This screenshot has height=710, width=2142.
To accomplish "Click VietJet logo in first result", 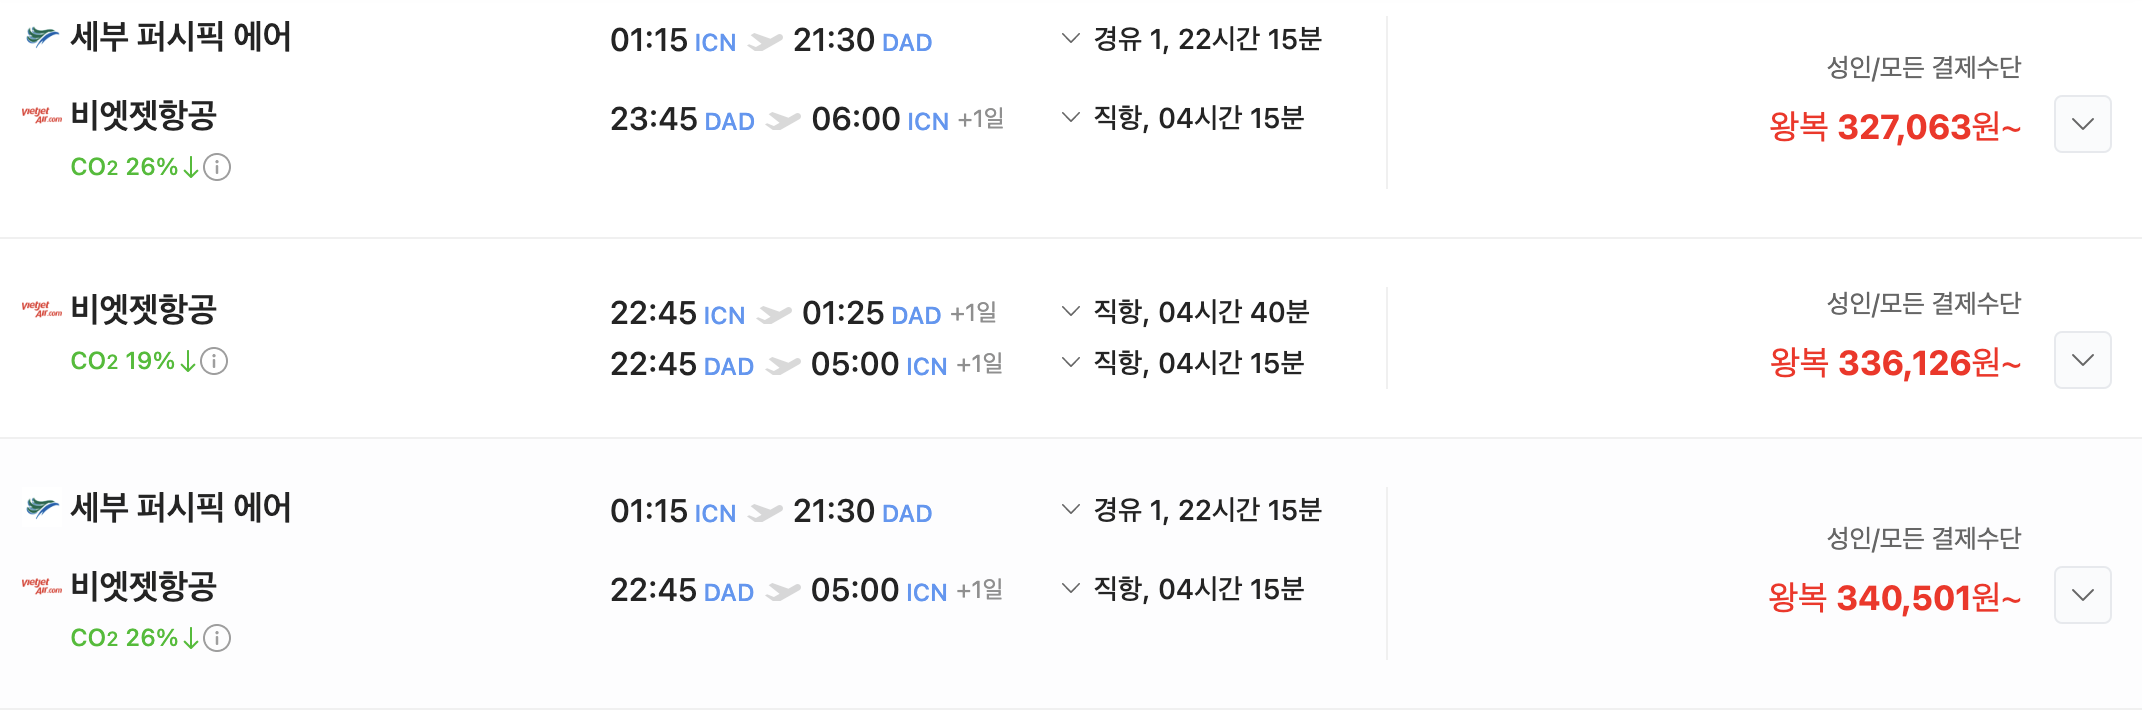I will pos(42,116).
